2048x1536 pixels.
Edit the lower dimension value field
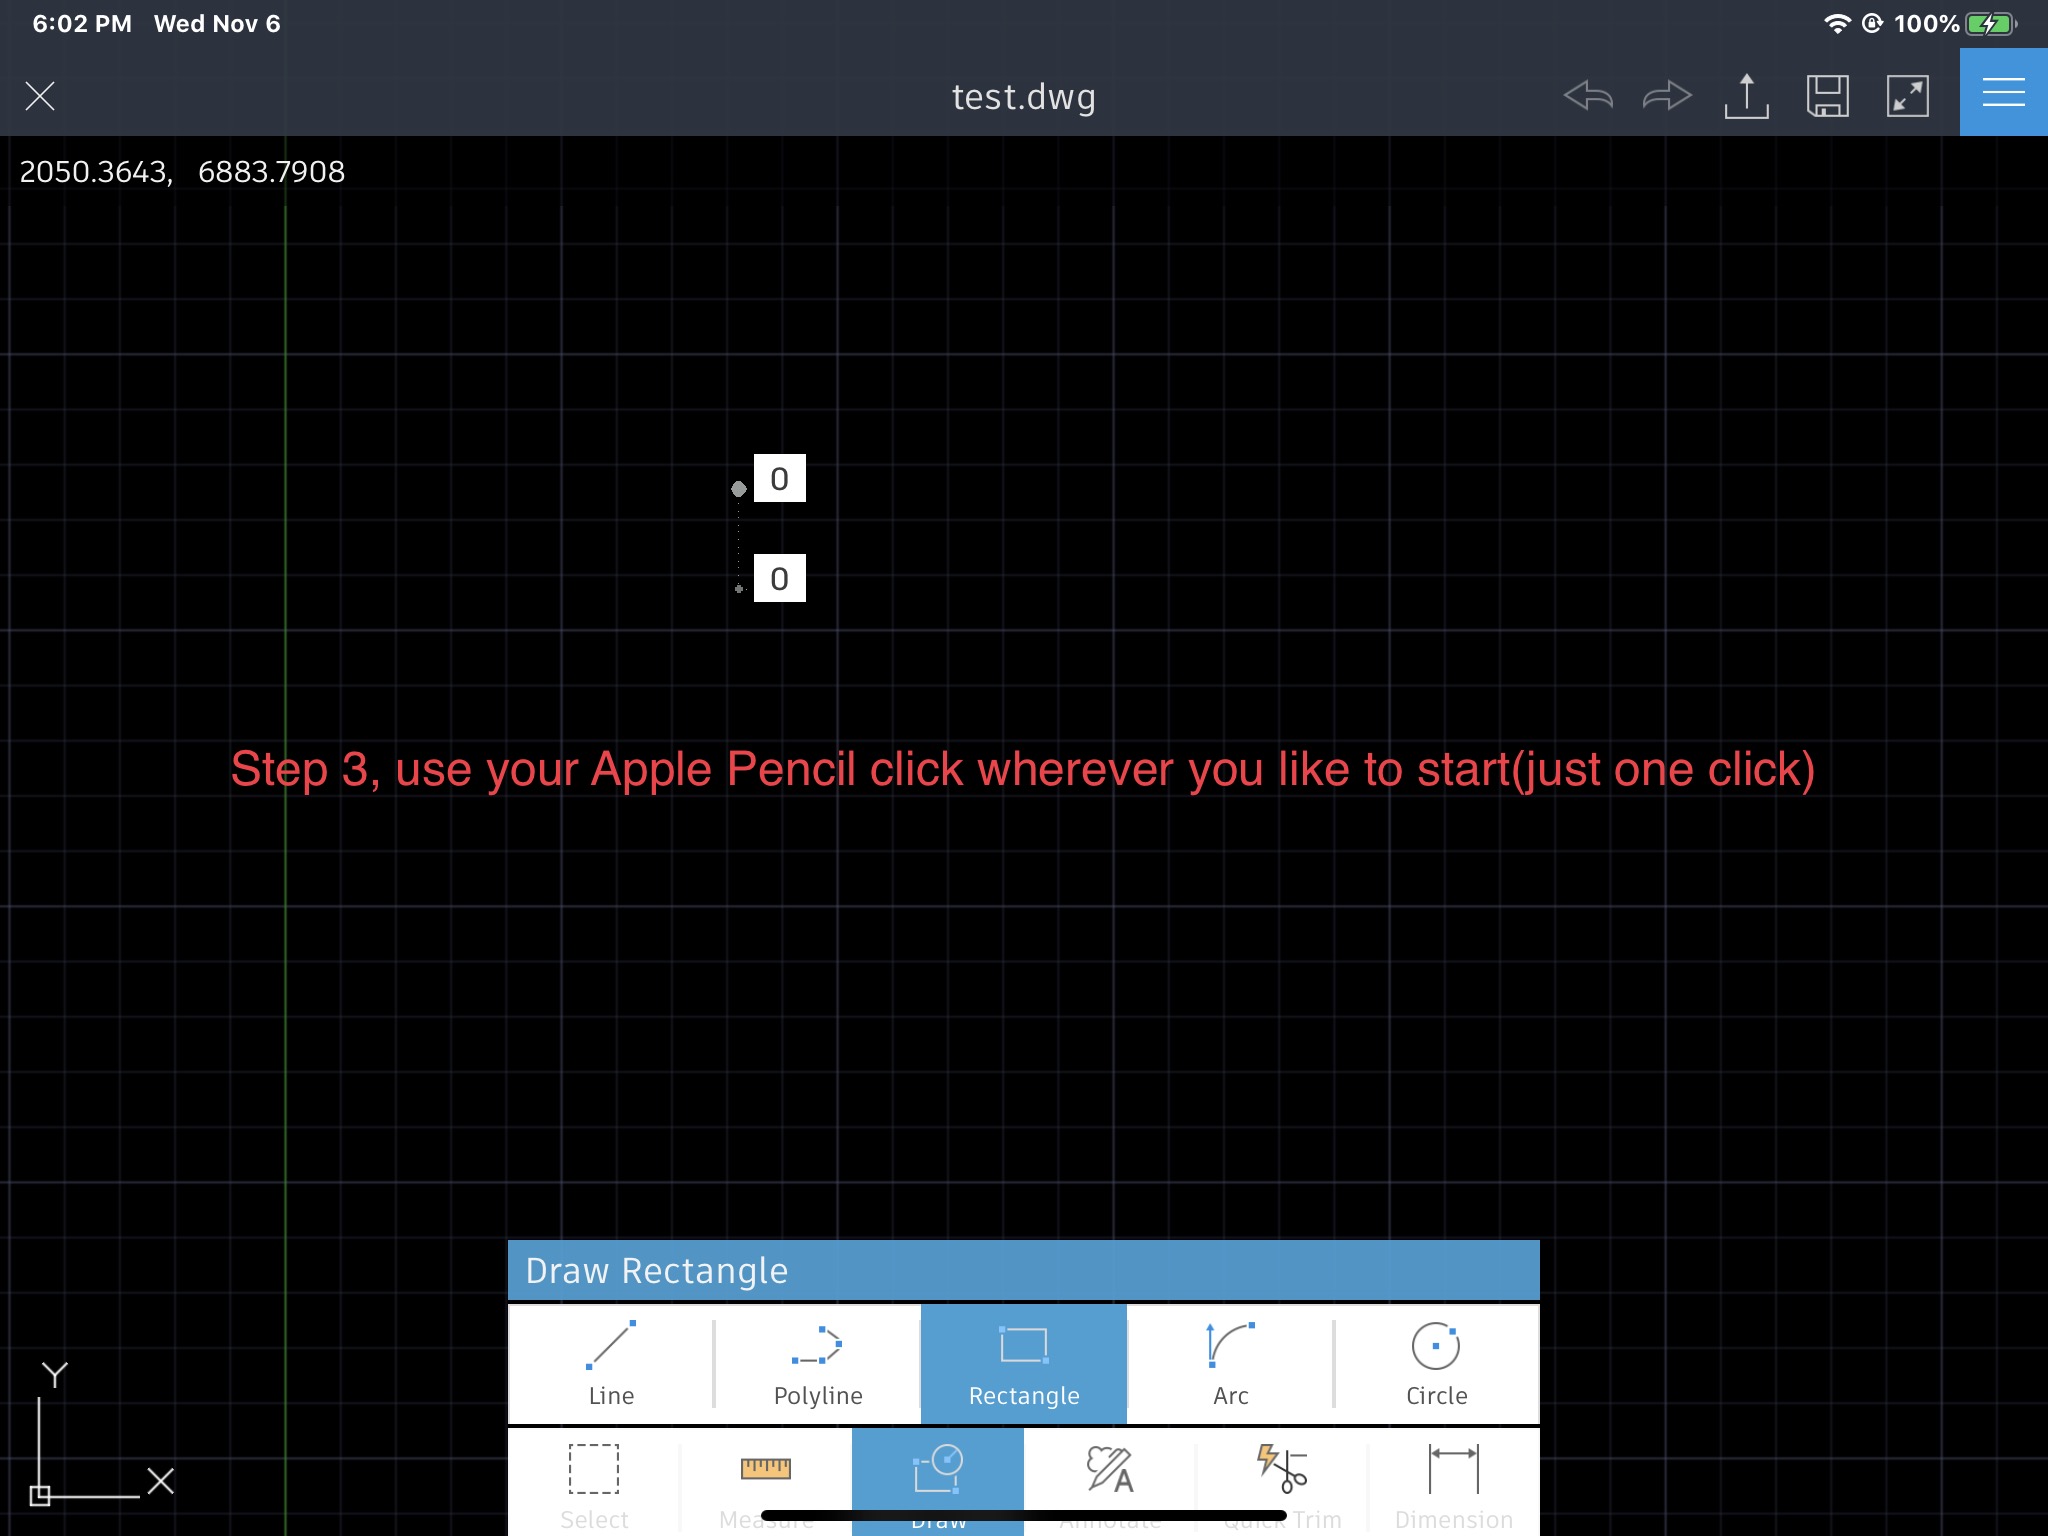[x=779, y=578]
